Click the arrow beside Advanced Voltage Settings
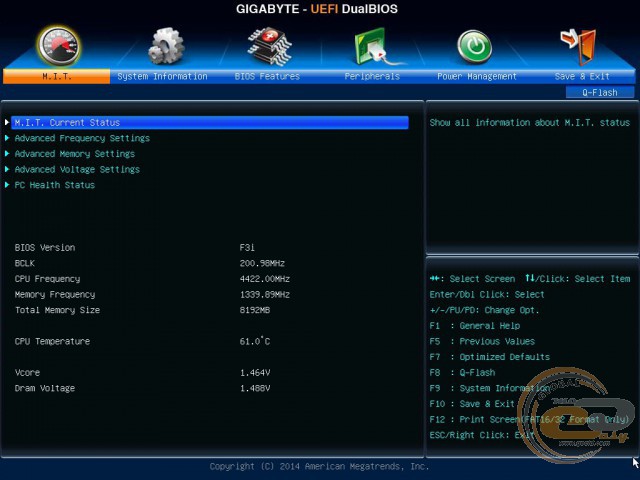This screenshot has height=480, width=640. 7,169
